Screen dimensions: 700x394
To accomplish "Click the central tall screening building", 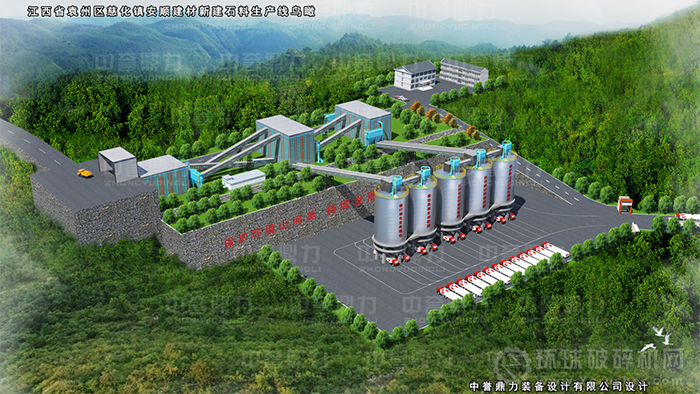I will [284, 140].
